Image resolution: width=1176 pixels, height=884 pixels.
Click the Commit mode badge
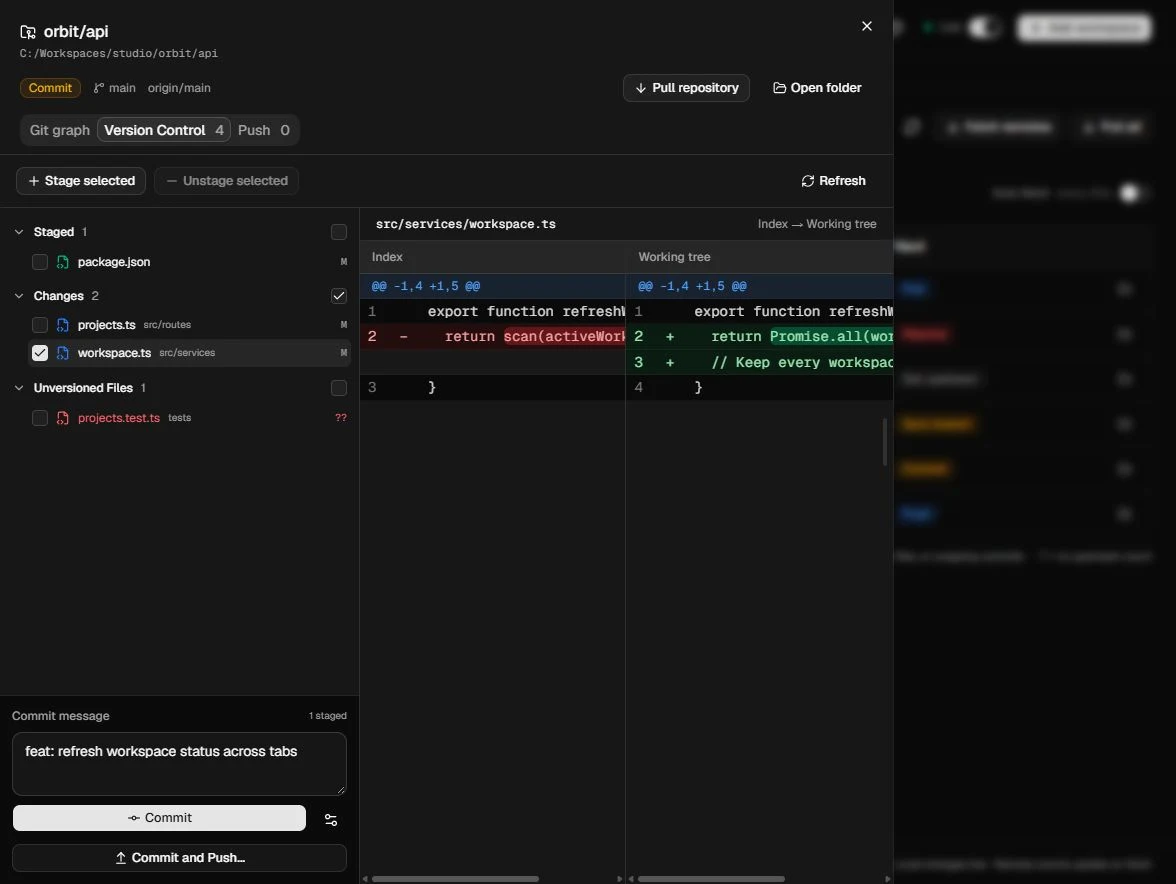50,88
